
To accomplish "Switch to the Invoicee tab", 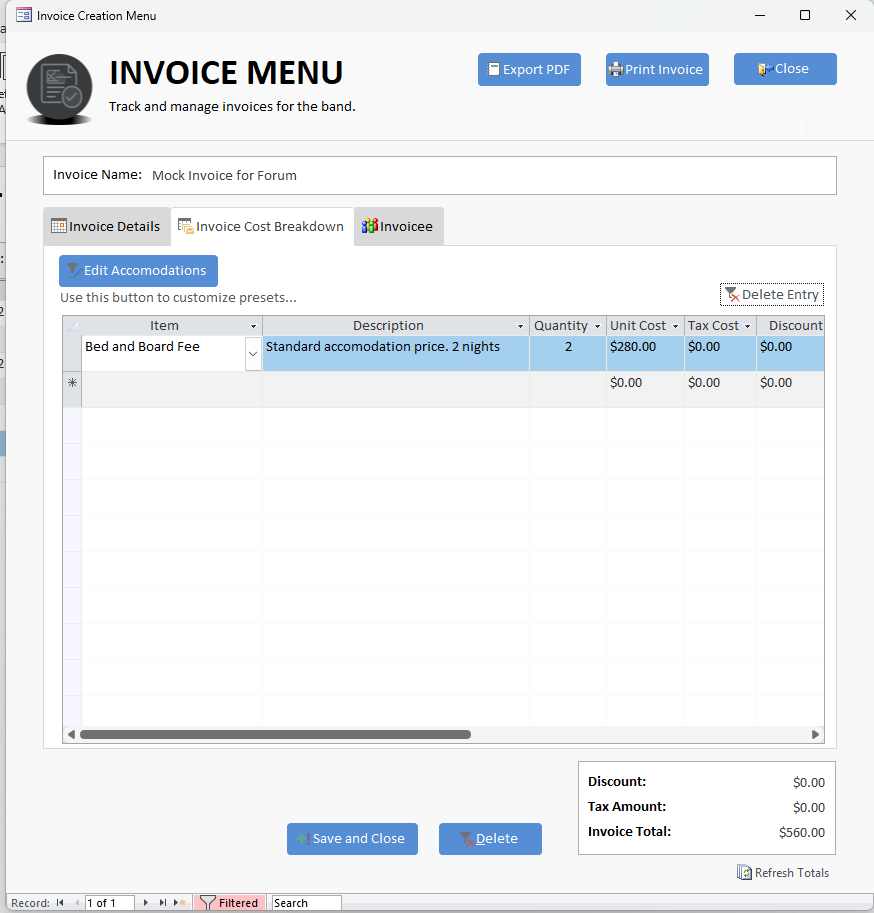I will (x=399, y=227).
